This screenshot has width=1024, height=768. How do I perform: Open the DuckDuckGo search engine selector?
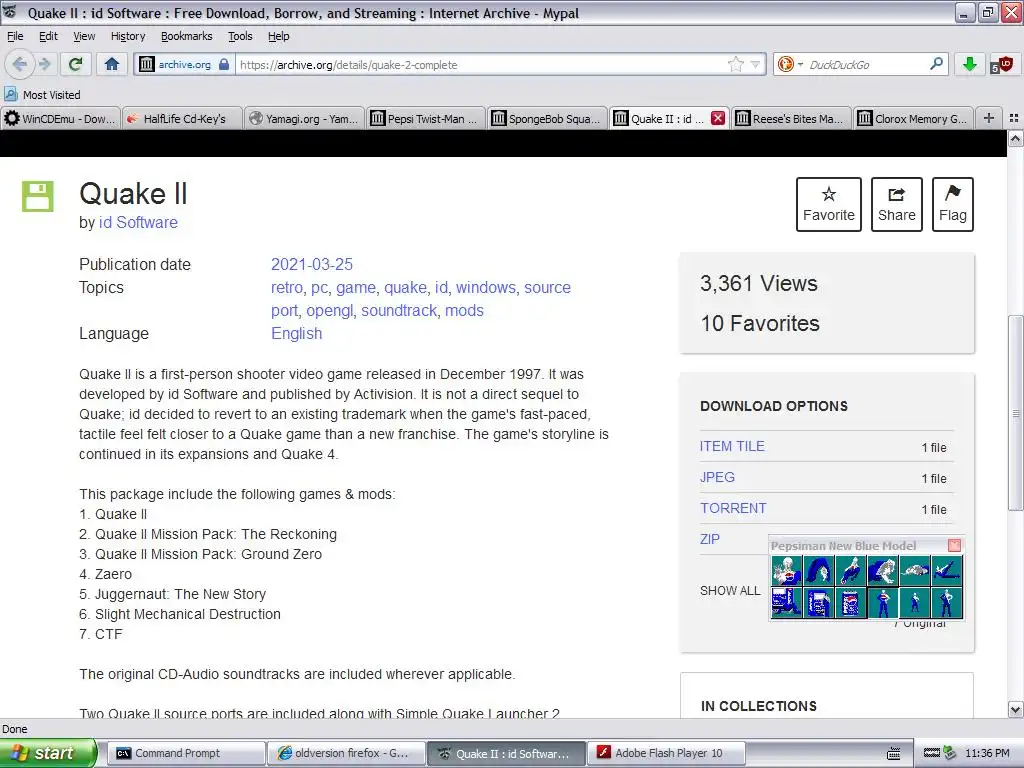790,65
